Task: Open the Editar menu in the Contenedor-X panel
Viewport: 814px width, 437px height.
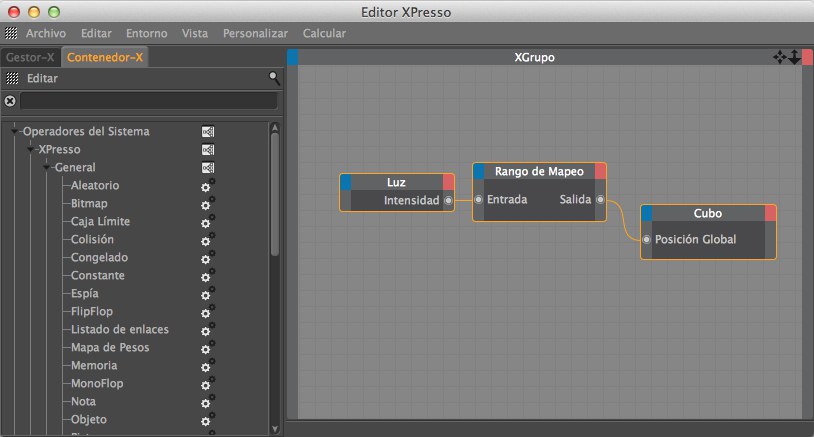Action: coord(42,77)
